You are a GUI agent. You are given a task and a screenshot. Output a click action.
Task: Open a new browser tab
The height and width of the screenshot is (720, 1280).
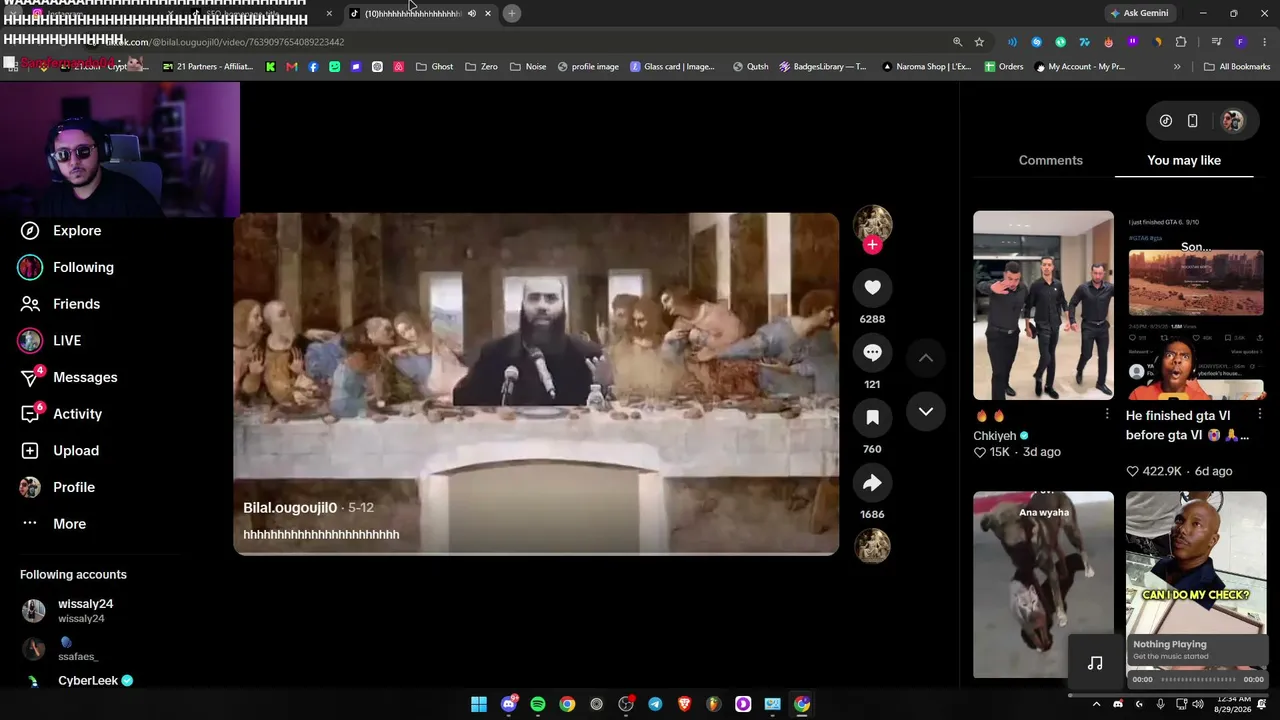(x=511, y=13)
